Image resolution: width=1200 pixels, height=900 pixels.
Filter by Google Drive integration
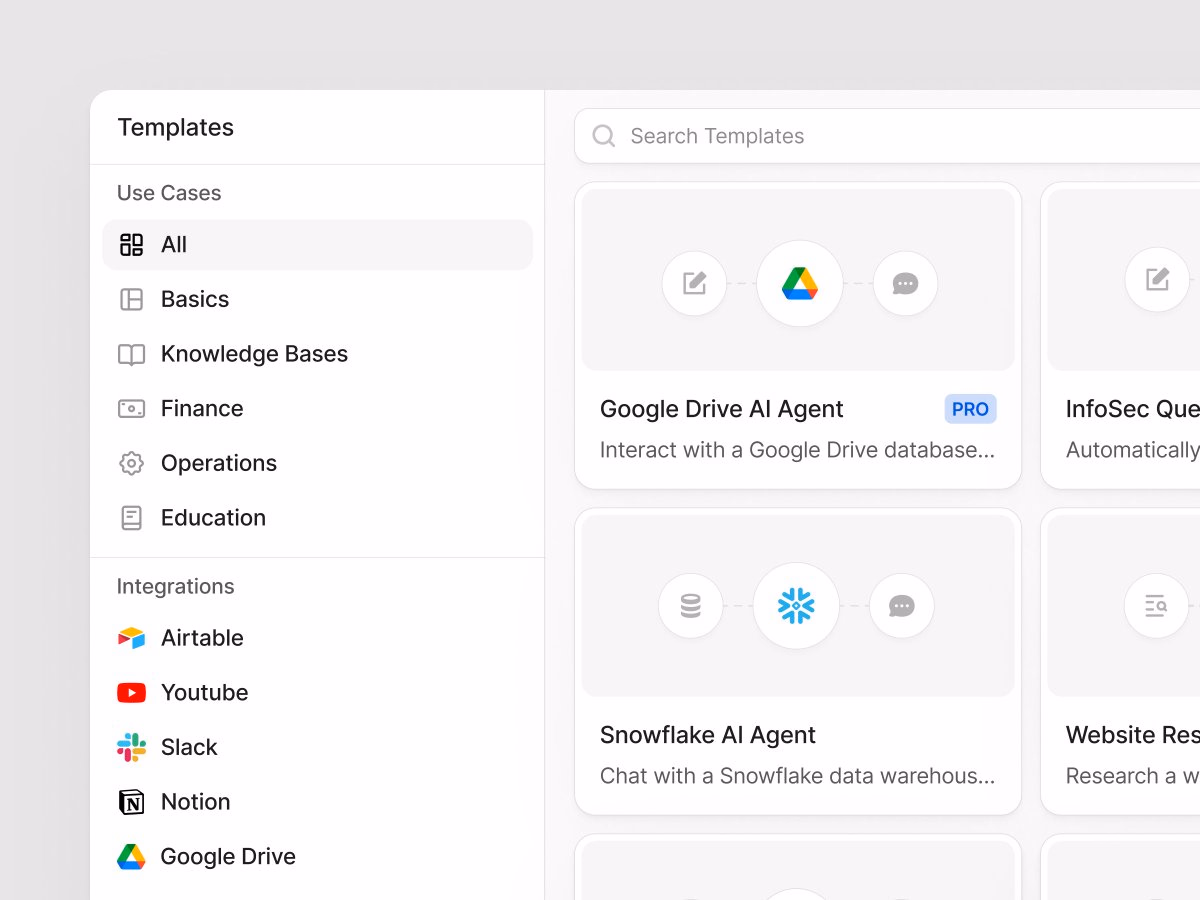click(x=318, y=856)
